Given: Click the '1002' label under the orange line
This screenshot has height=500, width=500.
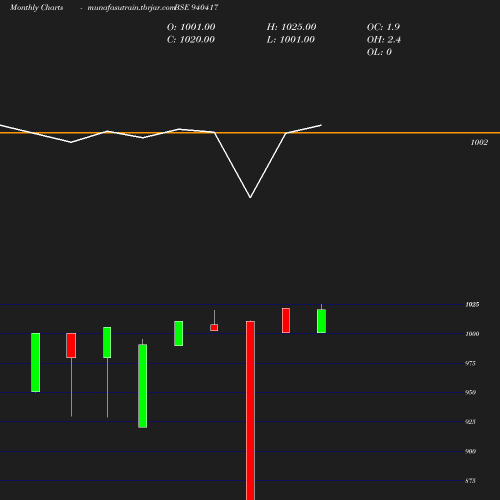Looking at the screenshot, I should pos(479,143).
